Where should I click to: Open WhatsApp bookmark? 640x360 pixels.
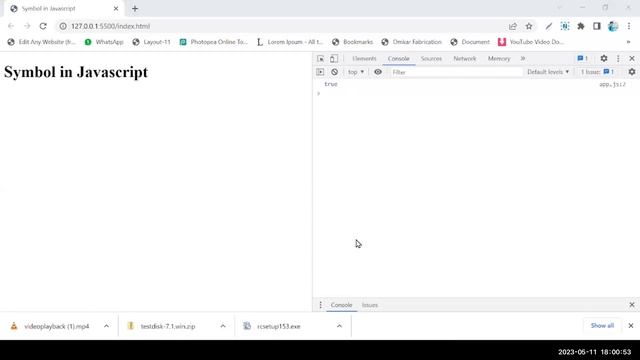coord(104,42)
